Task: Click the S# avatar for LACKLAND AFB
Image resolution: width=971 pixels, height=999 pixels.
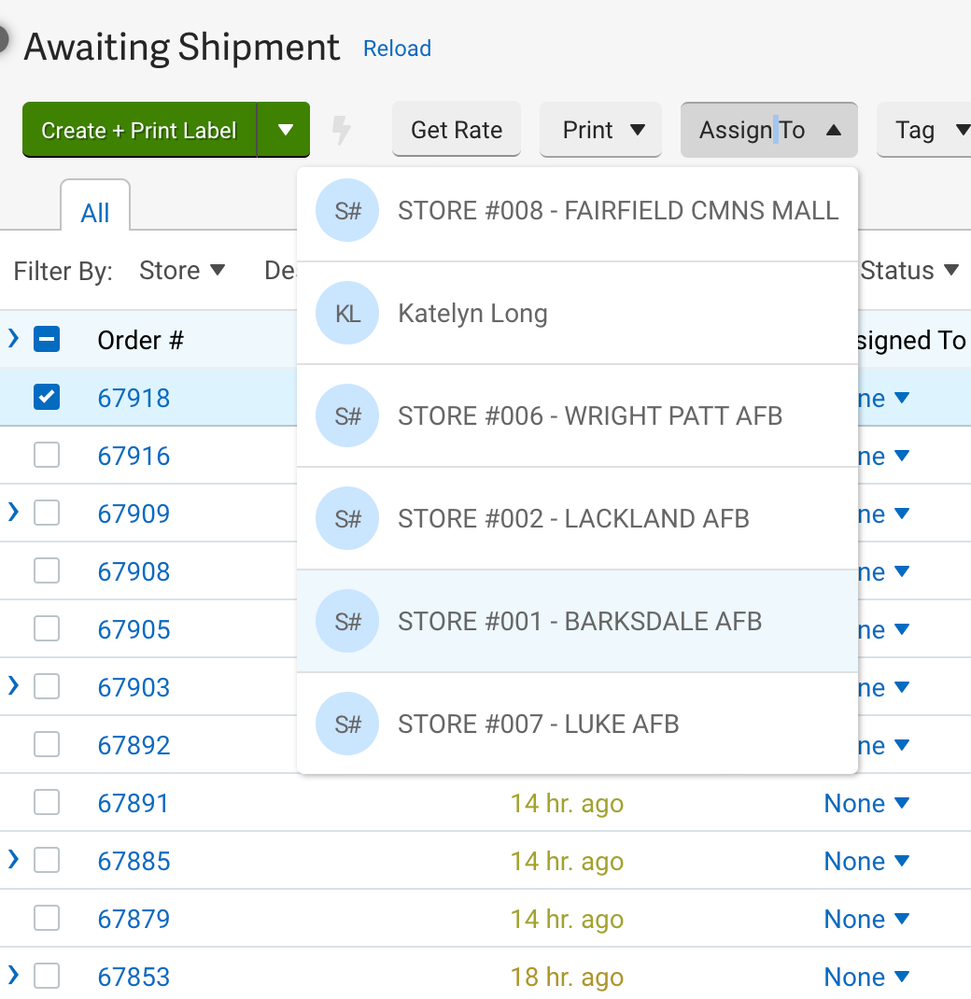Action: tap(347, 519)
